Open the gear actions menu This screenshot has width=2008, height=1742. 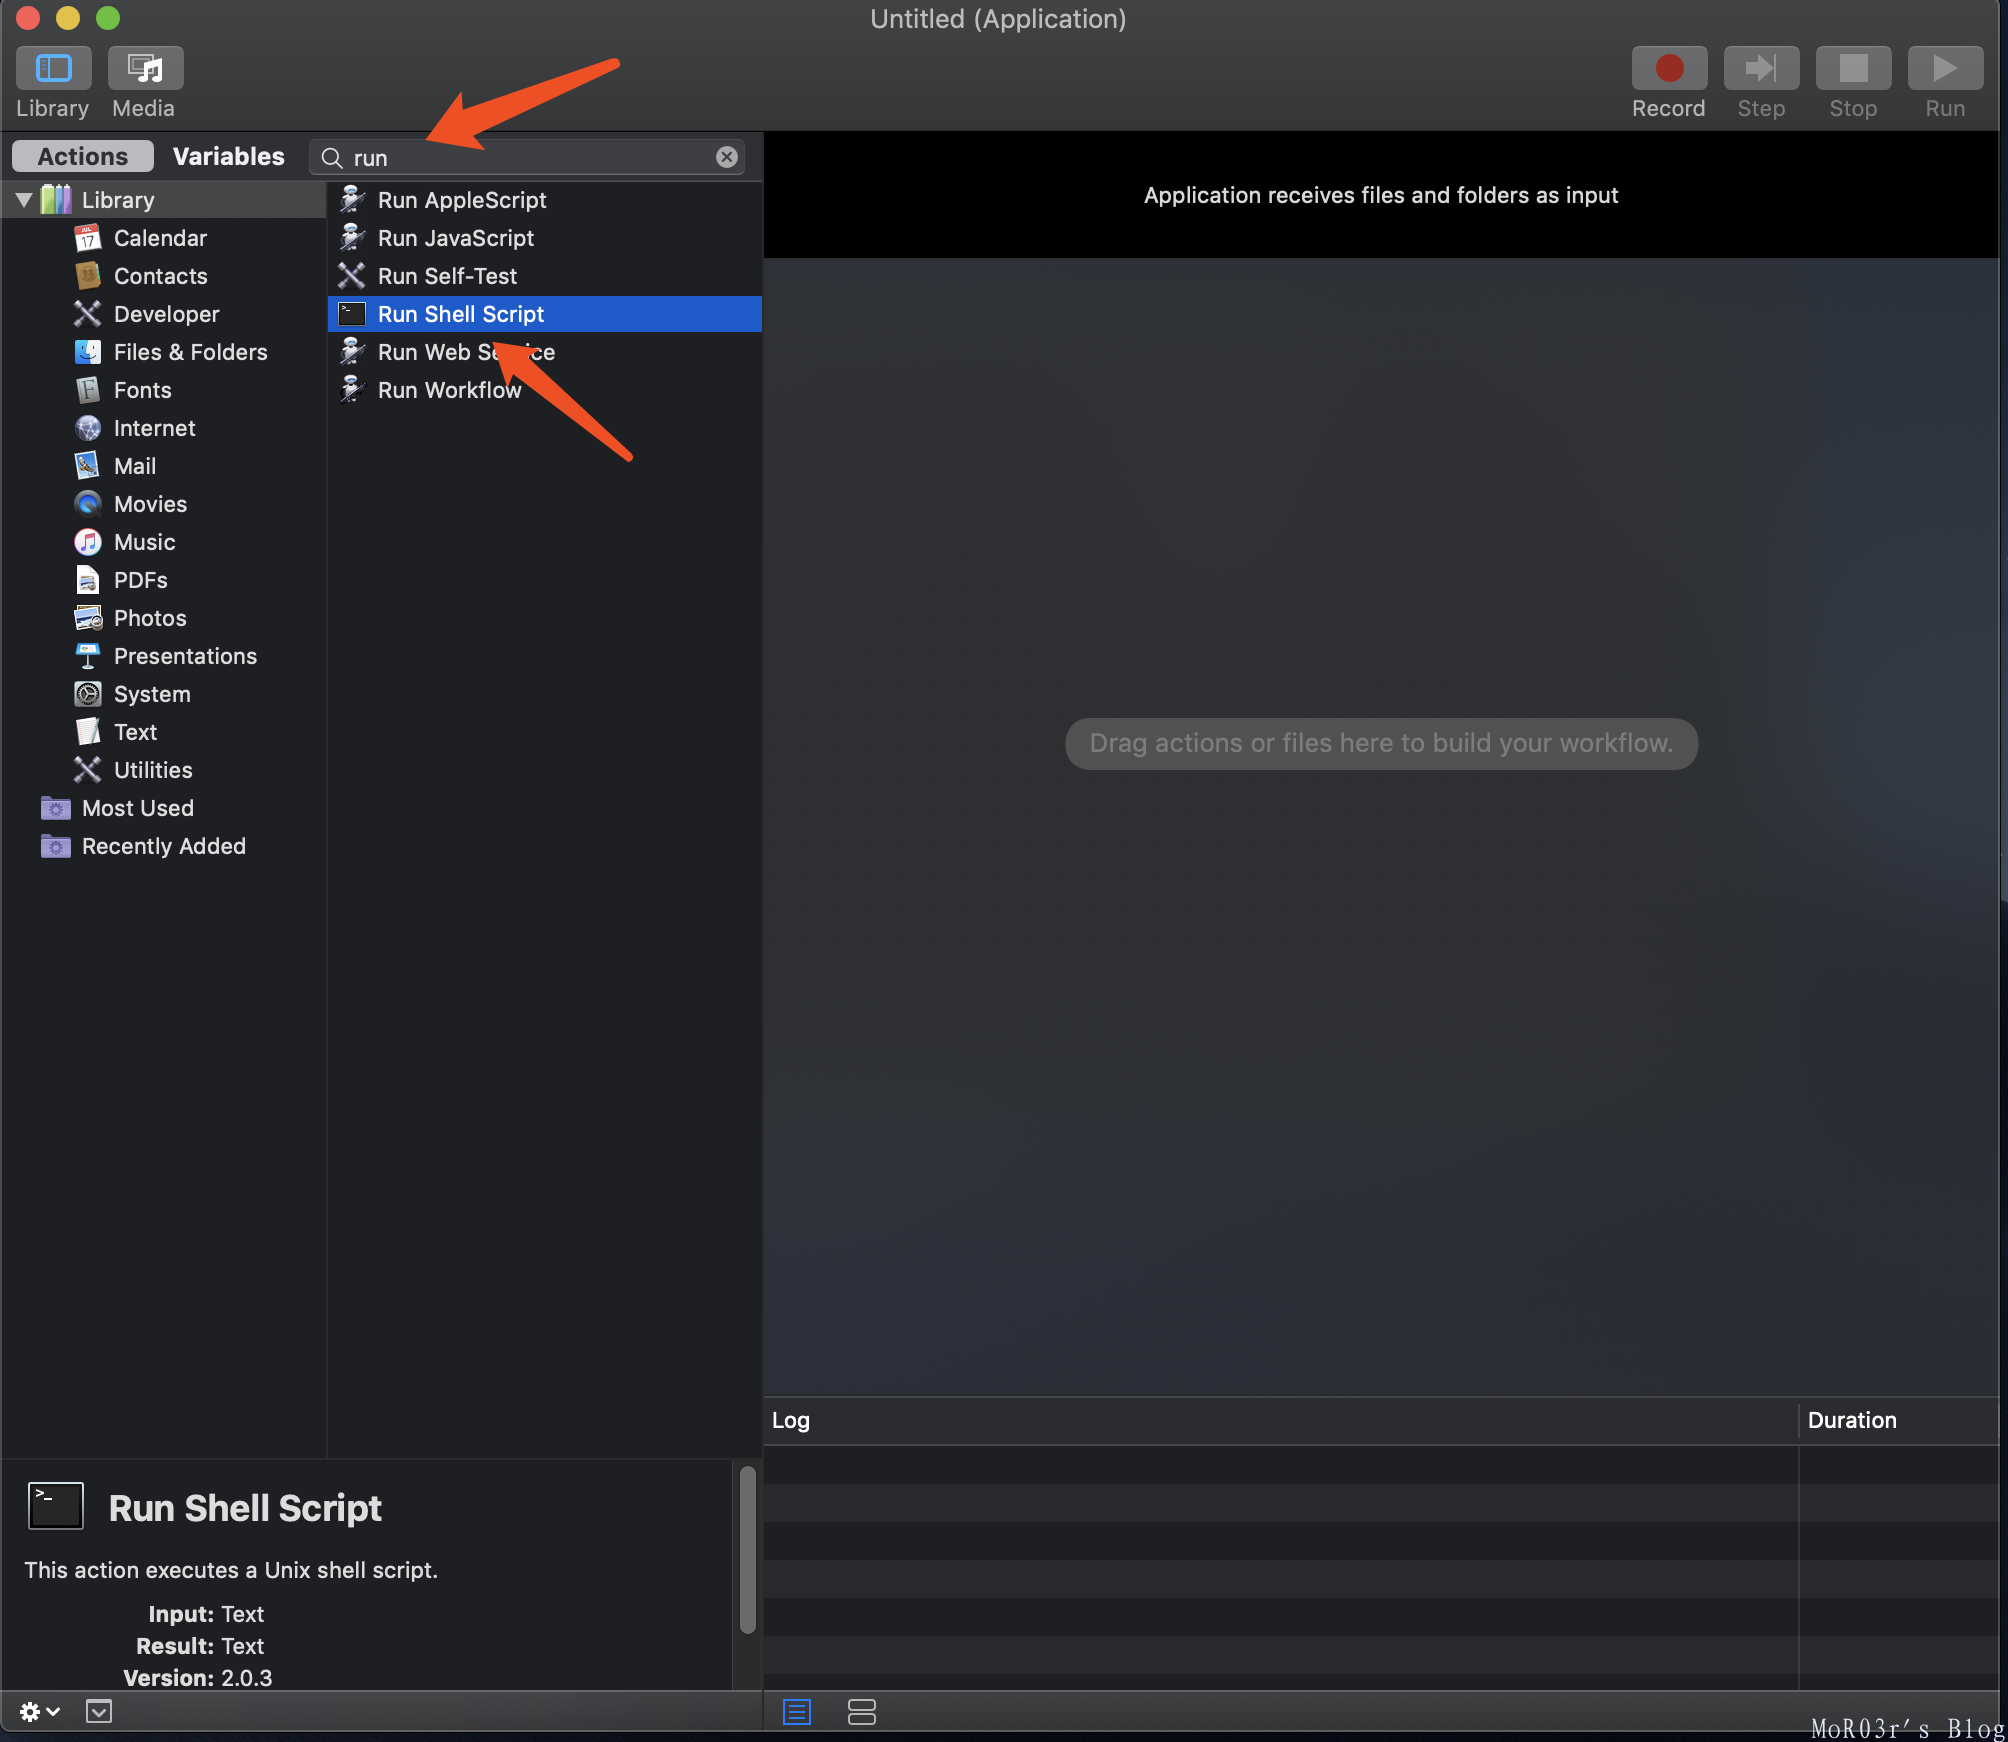40,1712
